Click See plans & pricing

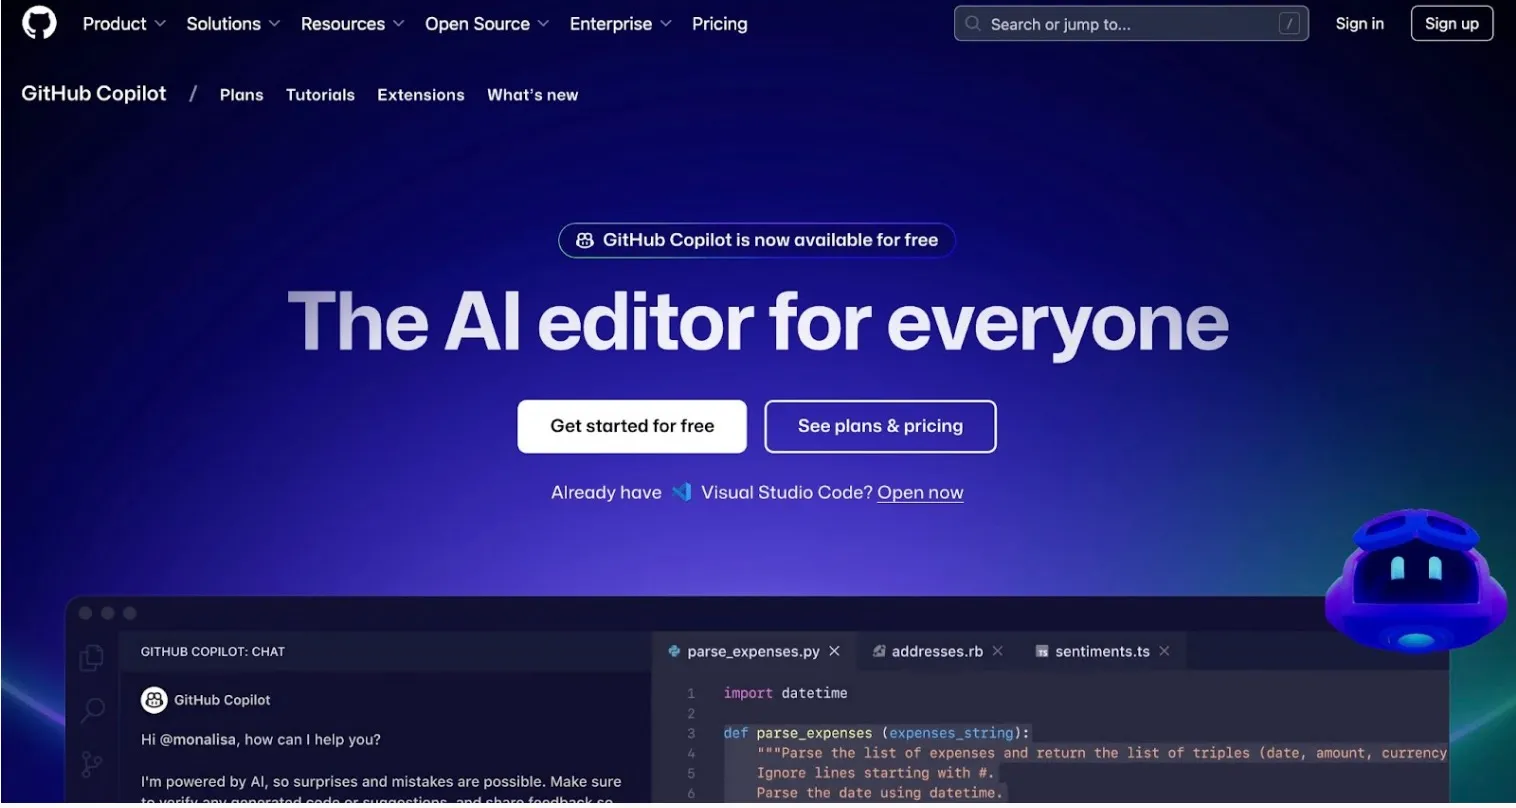pyautogui.click(x=880, y=426)
